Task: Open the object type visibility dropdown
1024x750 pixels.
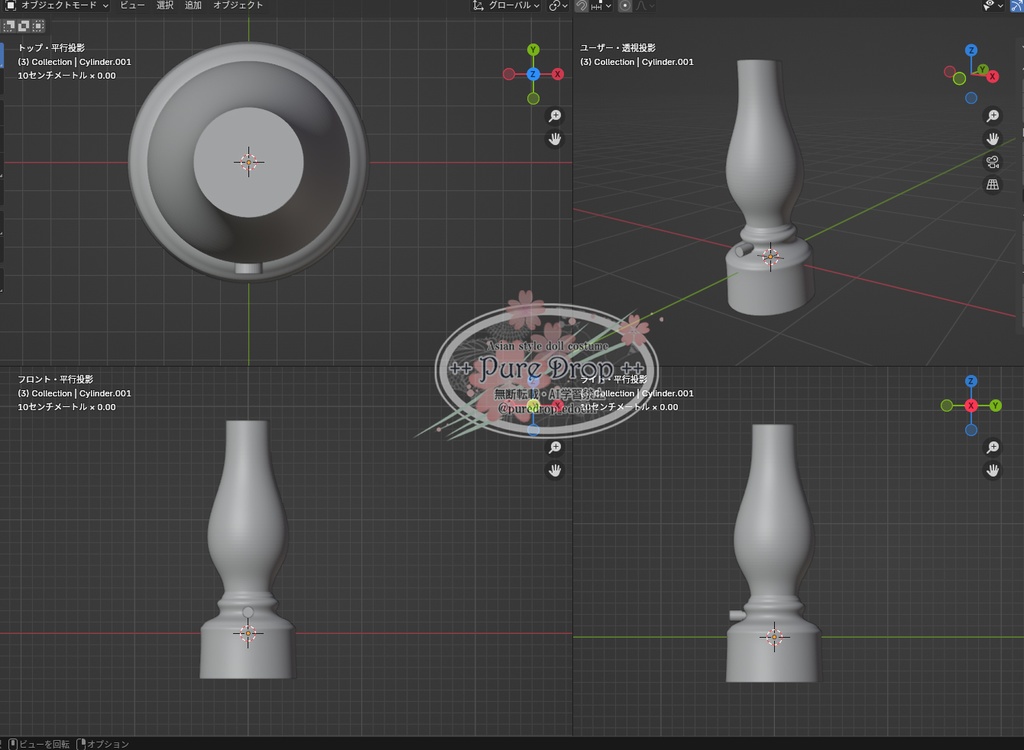Action: (x=993, y=5)
